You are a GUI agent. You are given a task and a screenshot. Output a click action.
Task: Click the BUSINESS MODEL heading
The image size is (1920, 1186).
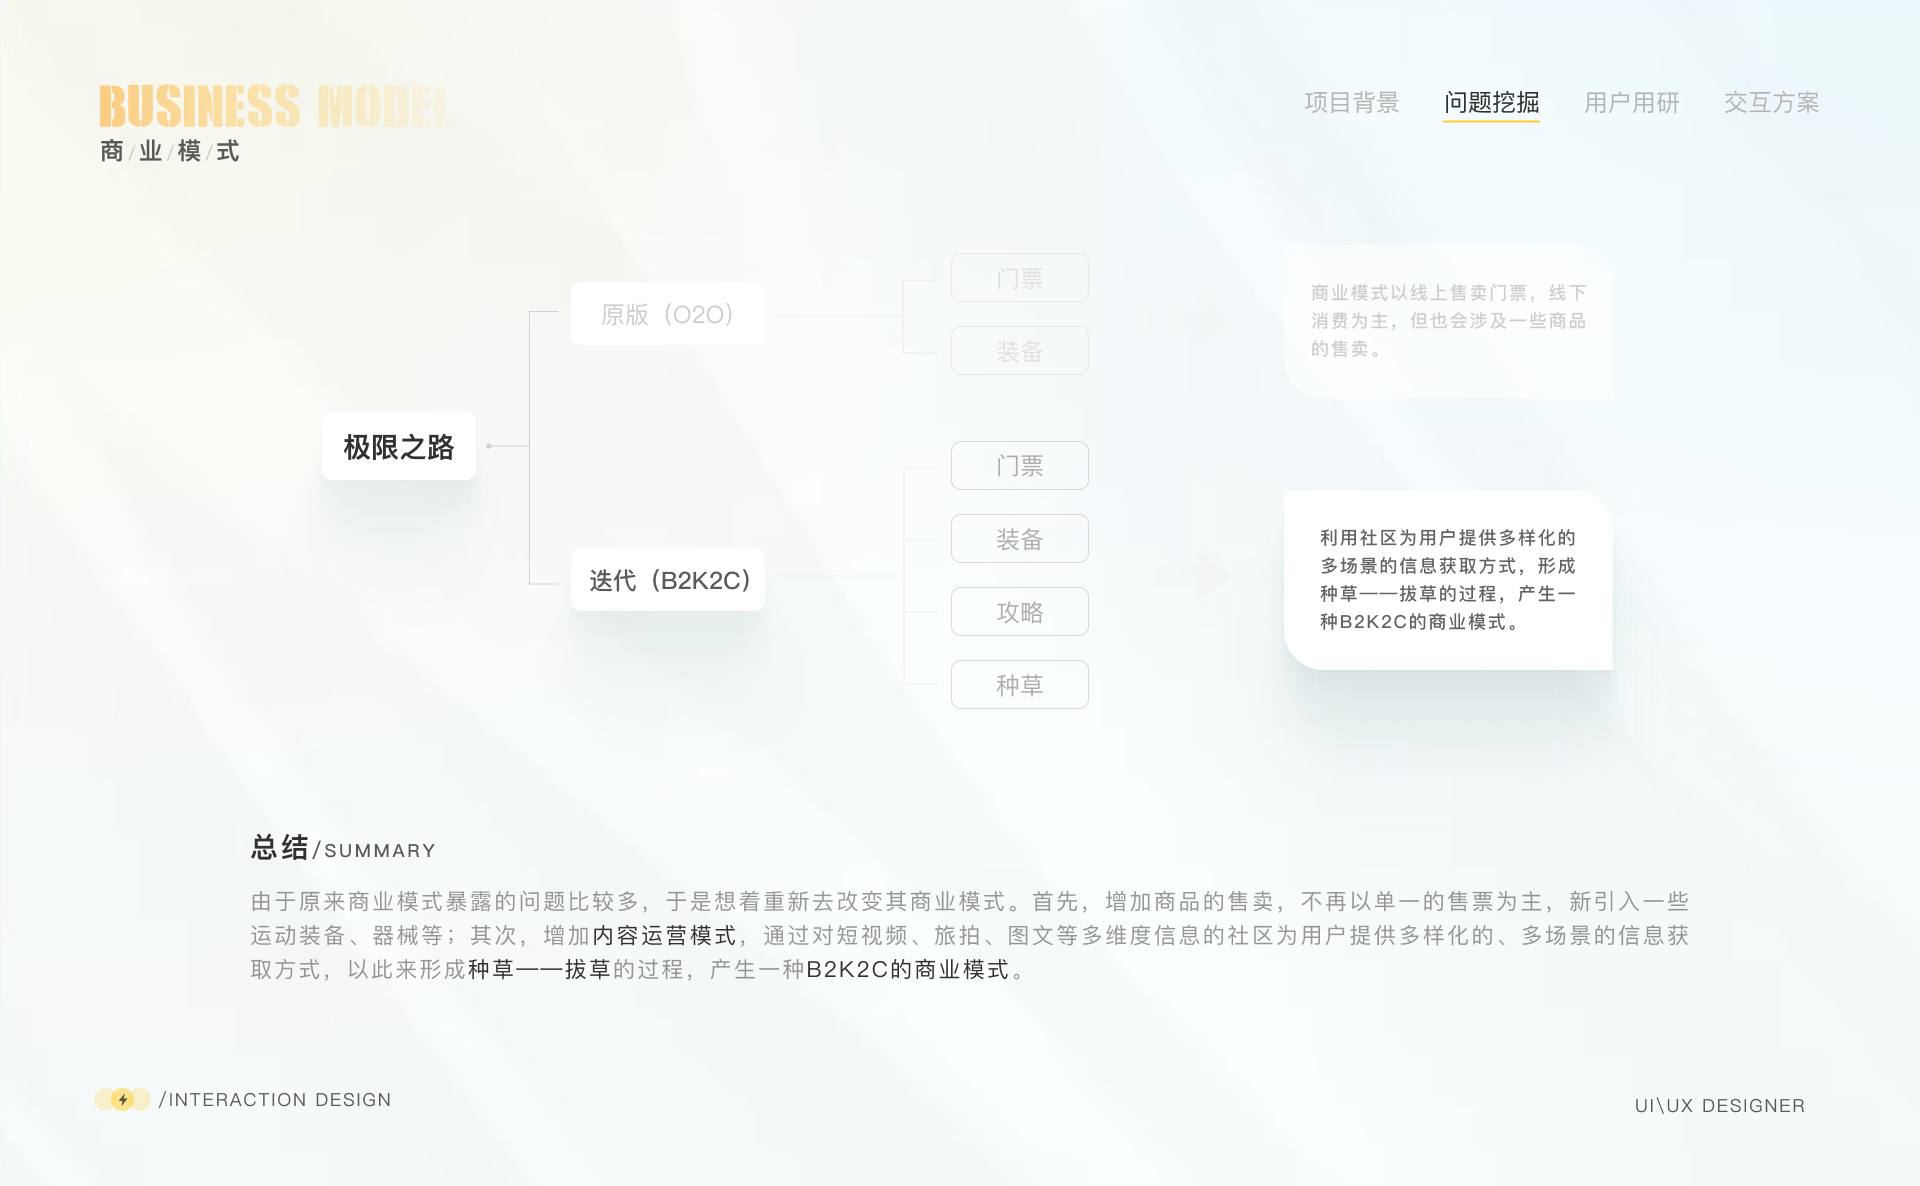click(274, 106)
